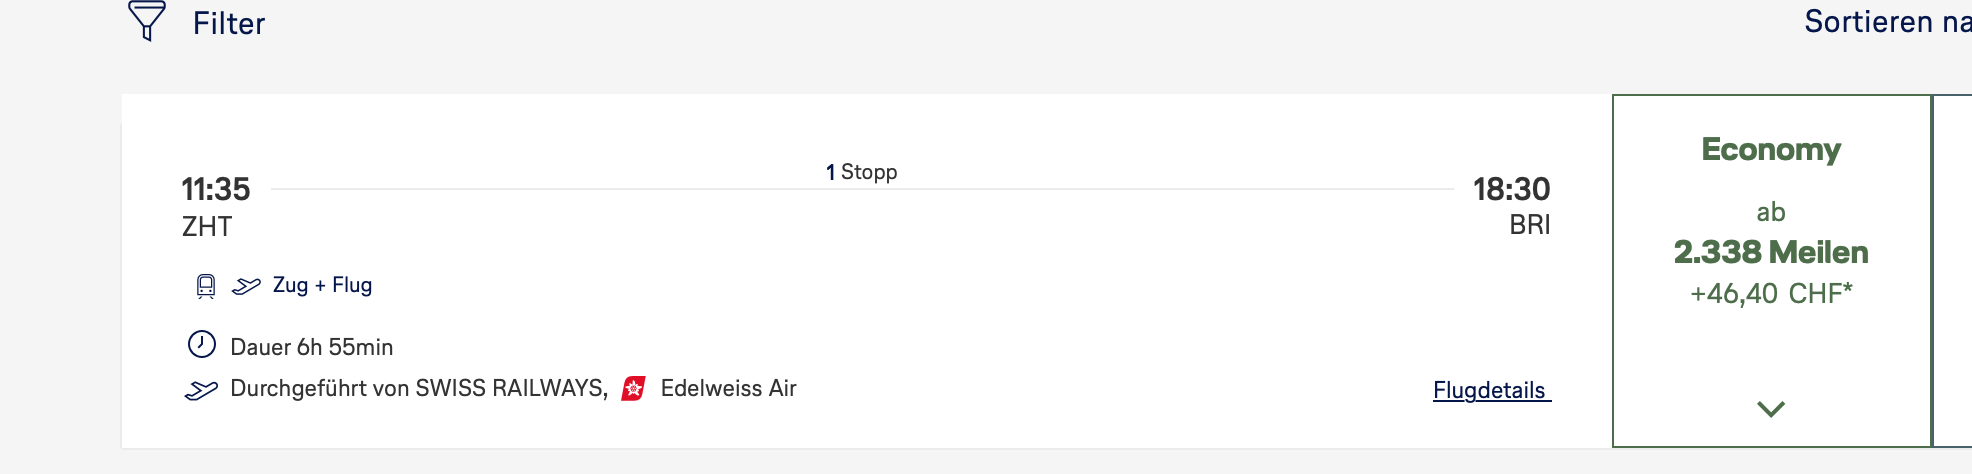
Task: Click the airplane icon beside Zug + Flug
Action: click(x=246, y=287)
